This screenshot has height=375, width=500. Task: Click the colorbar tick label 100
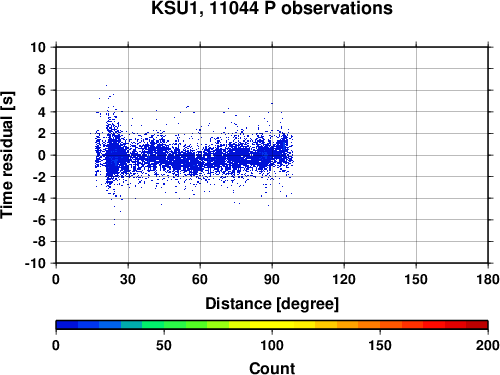click(x=272, y=345)
